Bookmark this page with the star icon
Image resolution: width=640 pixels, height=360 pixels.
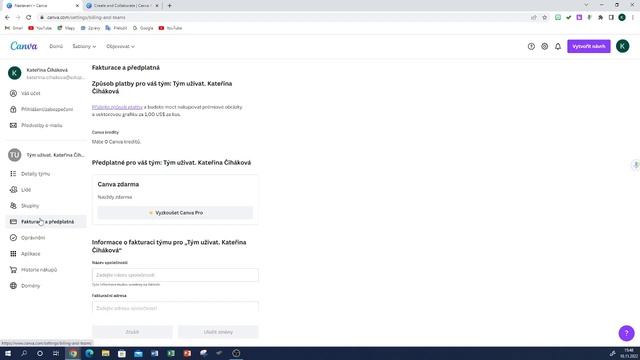(x=544, y=18)
